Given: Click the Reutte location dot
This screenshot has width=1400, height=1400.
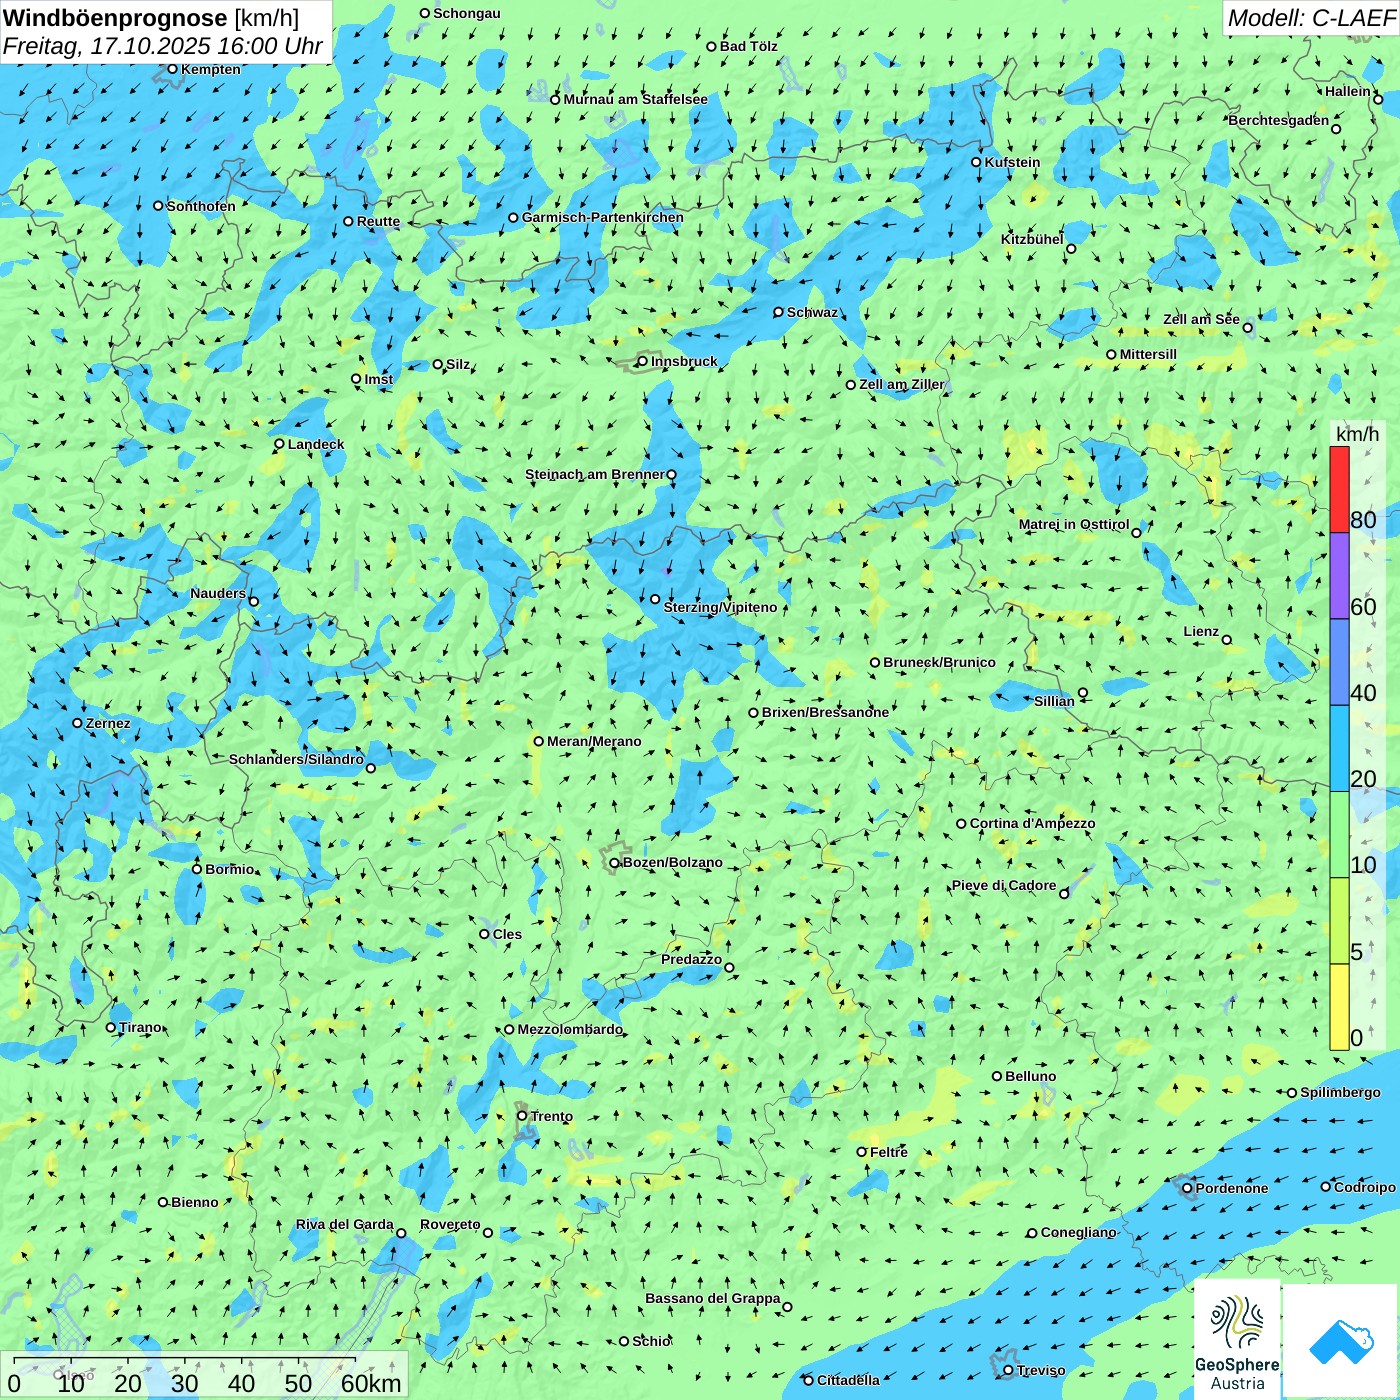Looking at the screenshot, I should pos(349,221).
